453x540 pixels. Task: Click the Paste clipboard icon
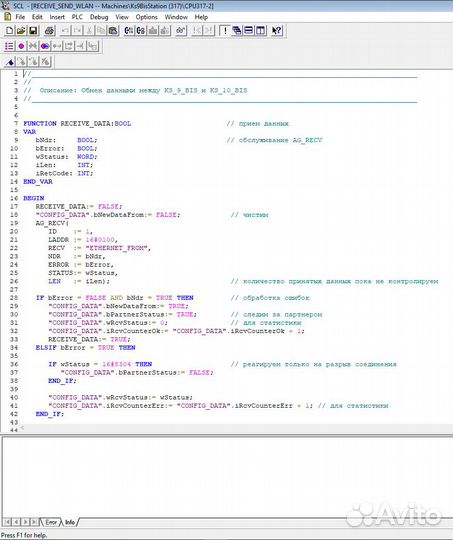[113, 31]
